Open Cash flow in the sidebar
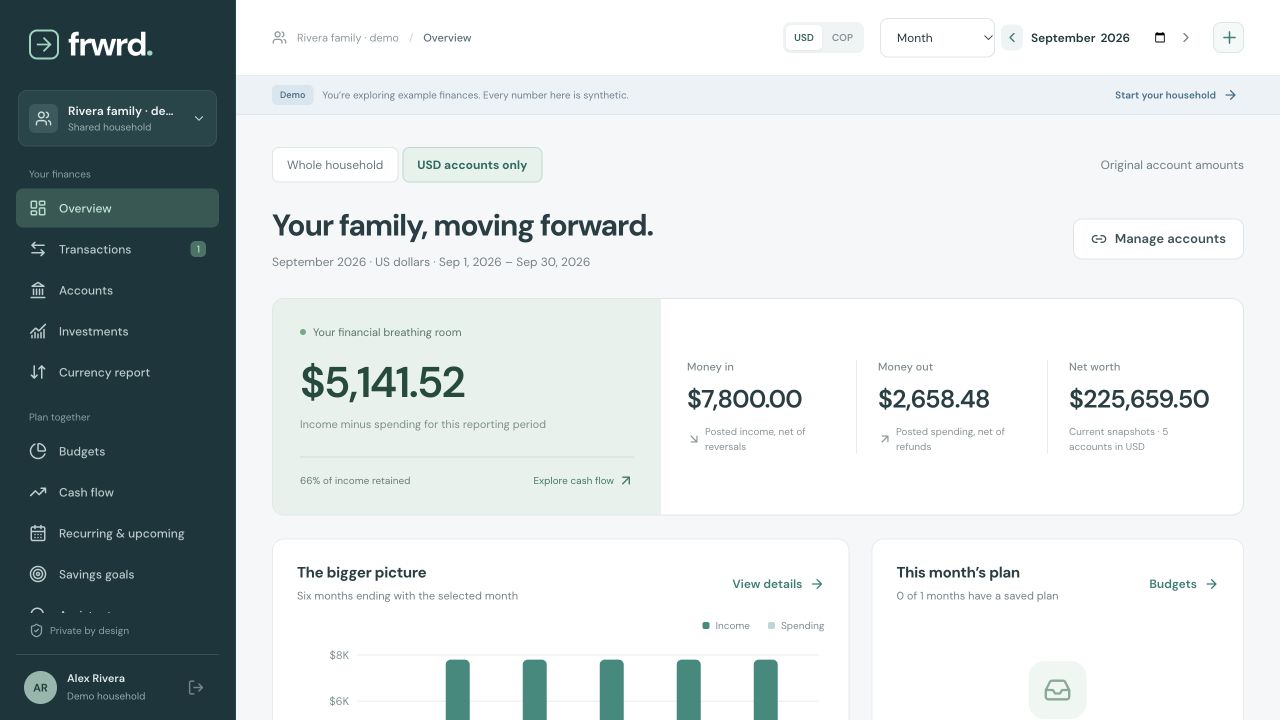This screenshot has width=1280, height=720. 117,492
